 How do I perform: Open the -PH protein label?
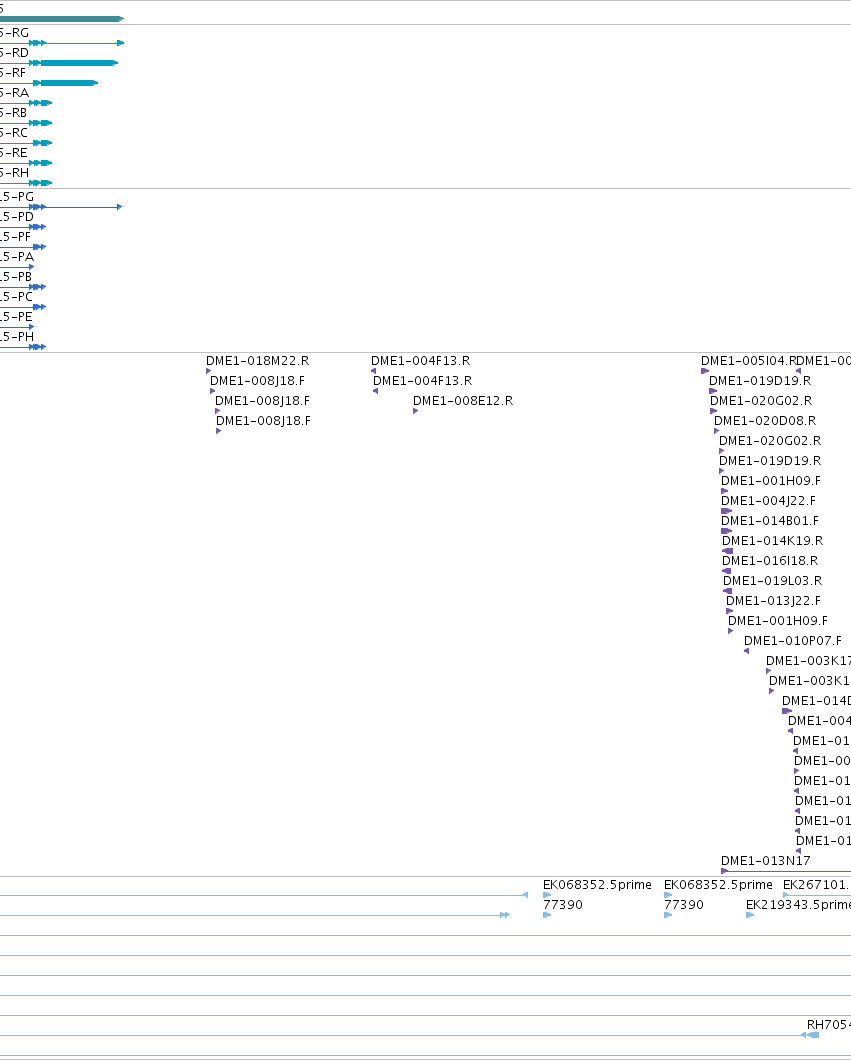pyautogui.click(x=17, y=336)
